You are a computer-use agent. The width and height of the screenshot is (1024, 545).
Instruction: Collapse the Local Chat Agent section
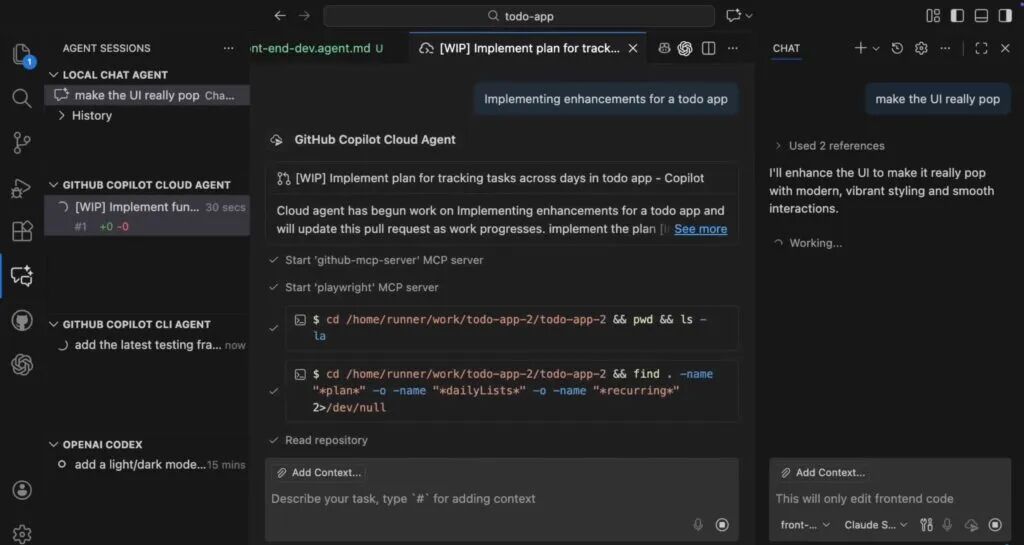54,75
